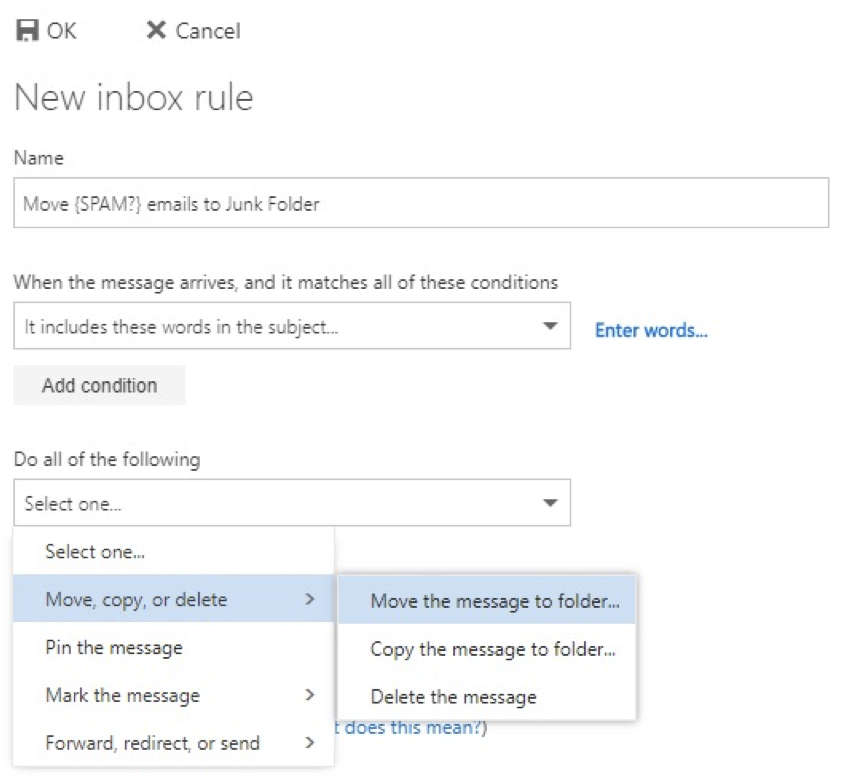Click the arrow on the conditions combo box
This screenshot has width=844, height=780.
549,327
